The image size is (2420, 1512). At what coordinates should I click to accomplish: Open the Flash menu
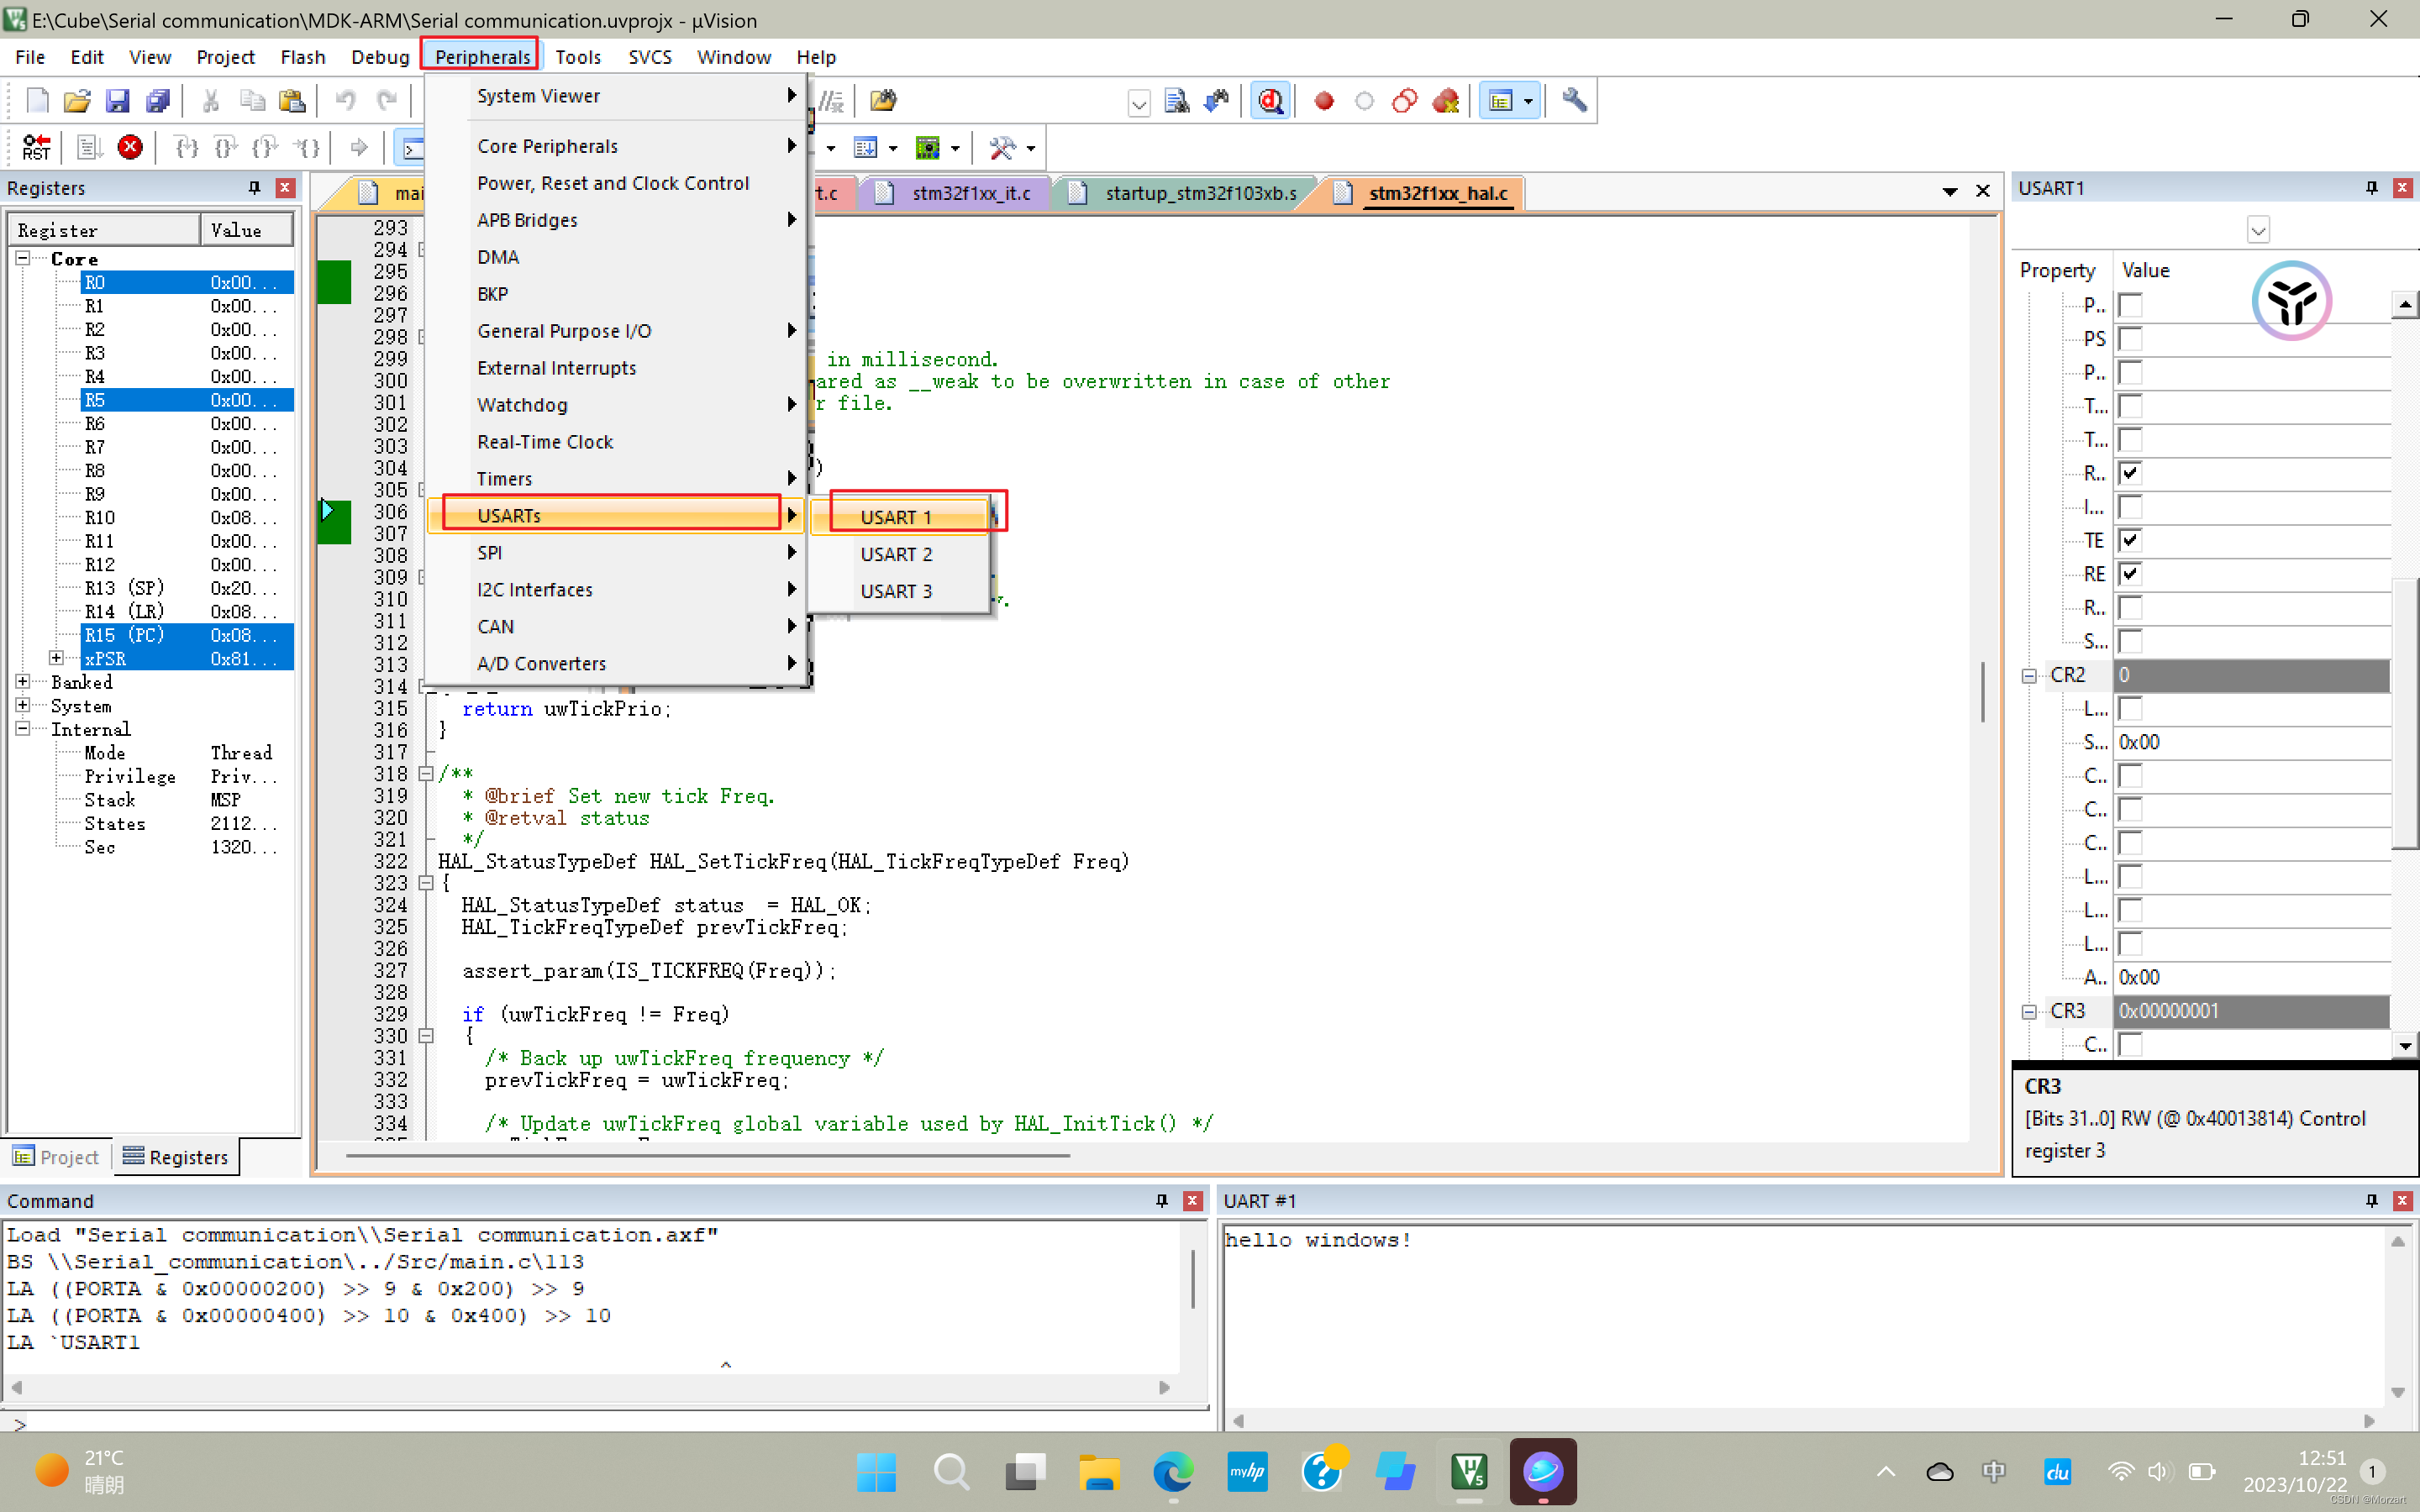(x=303, y=57)
